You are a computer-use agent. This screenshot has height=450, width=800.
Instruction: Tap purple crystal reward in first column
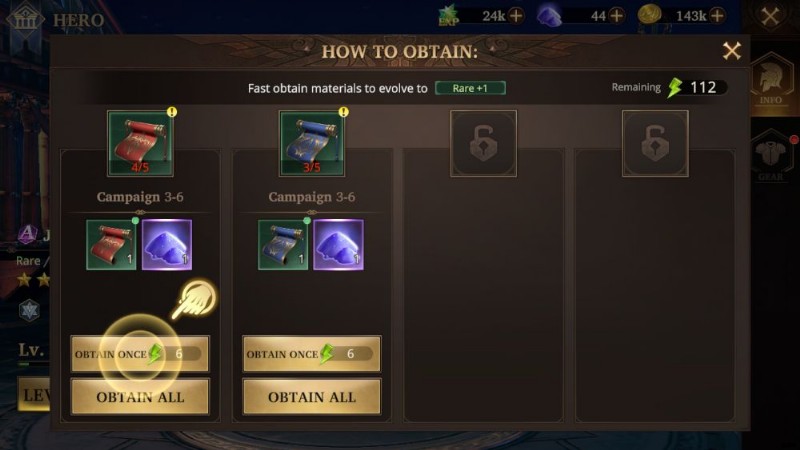coord(167,245)
